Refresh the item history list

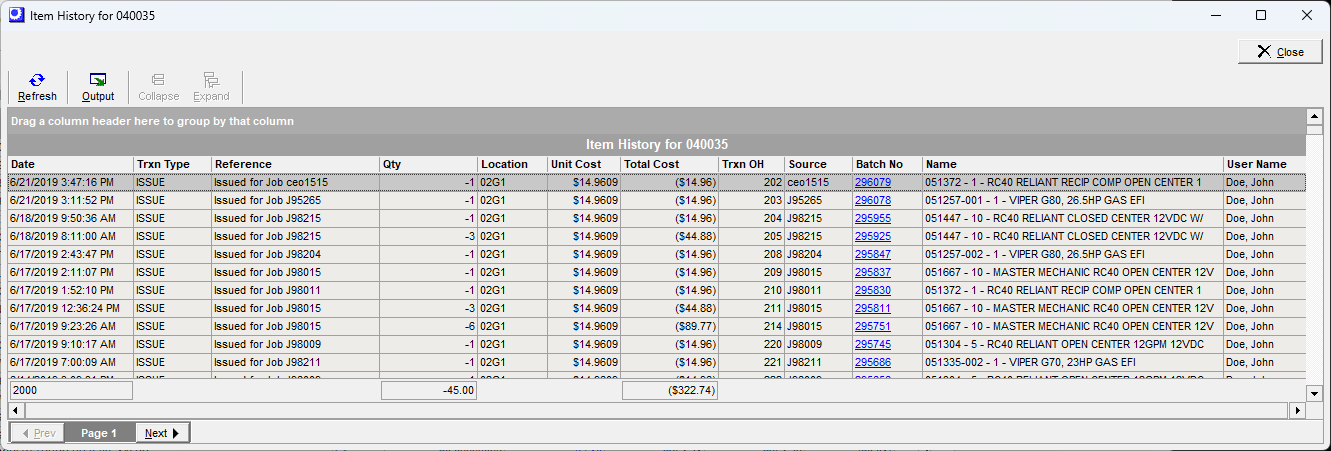(x=37, y=87)
